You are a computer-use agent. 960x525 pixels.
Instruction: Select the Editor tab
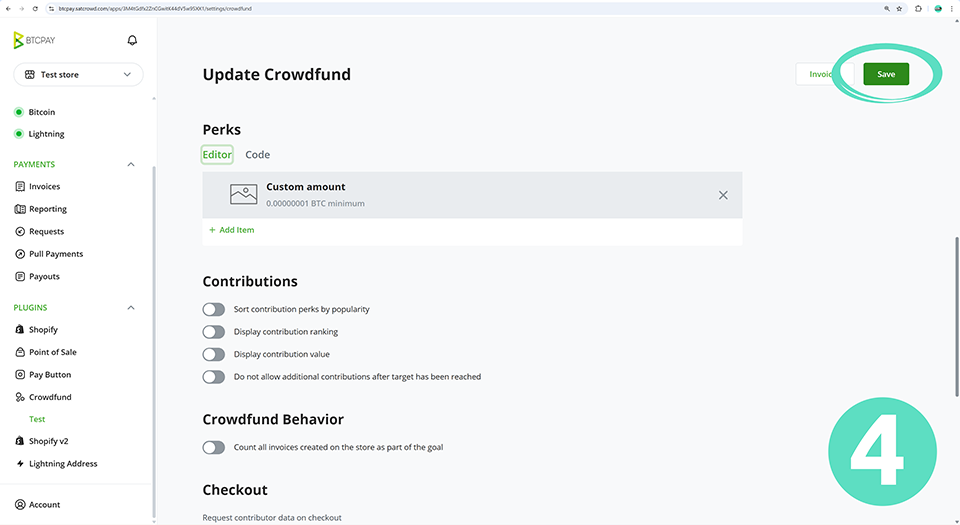(x=217, y=155)
